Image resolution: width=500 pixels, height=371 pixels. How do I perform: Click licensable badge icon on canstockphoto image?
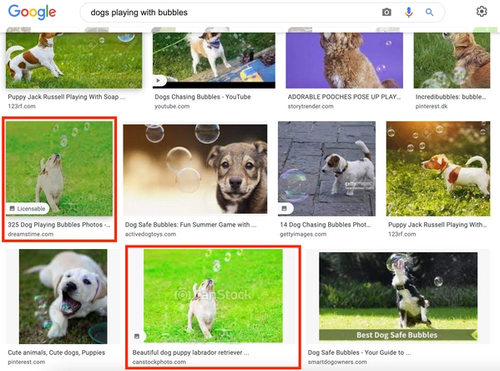pos(137,336)
